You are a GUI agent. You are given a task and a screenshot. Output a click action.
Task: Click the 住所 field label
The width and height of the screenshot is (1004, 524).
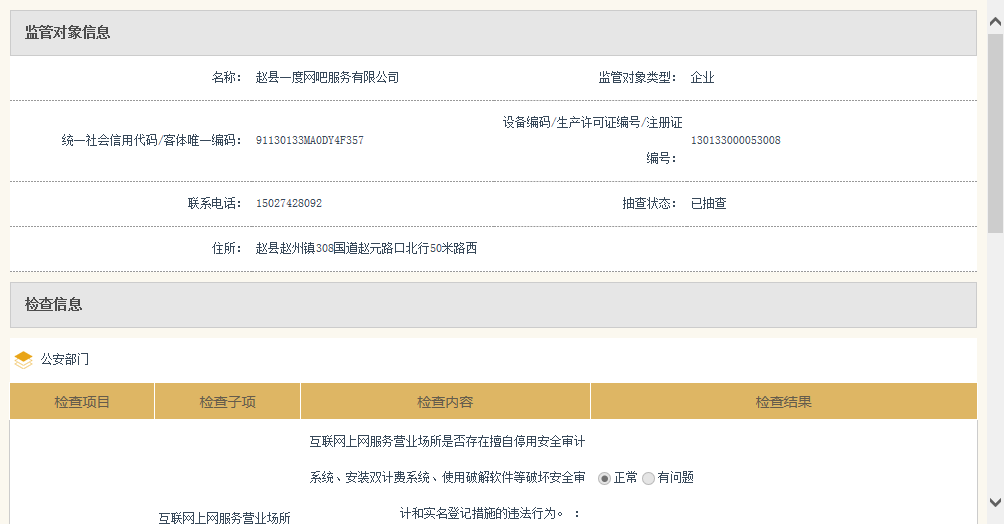point(227,249)
